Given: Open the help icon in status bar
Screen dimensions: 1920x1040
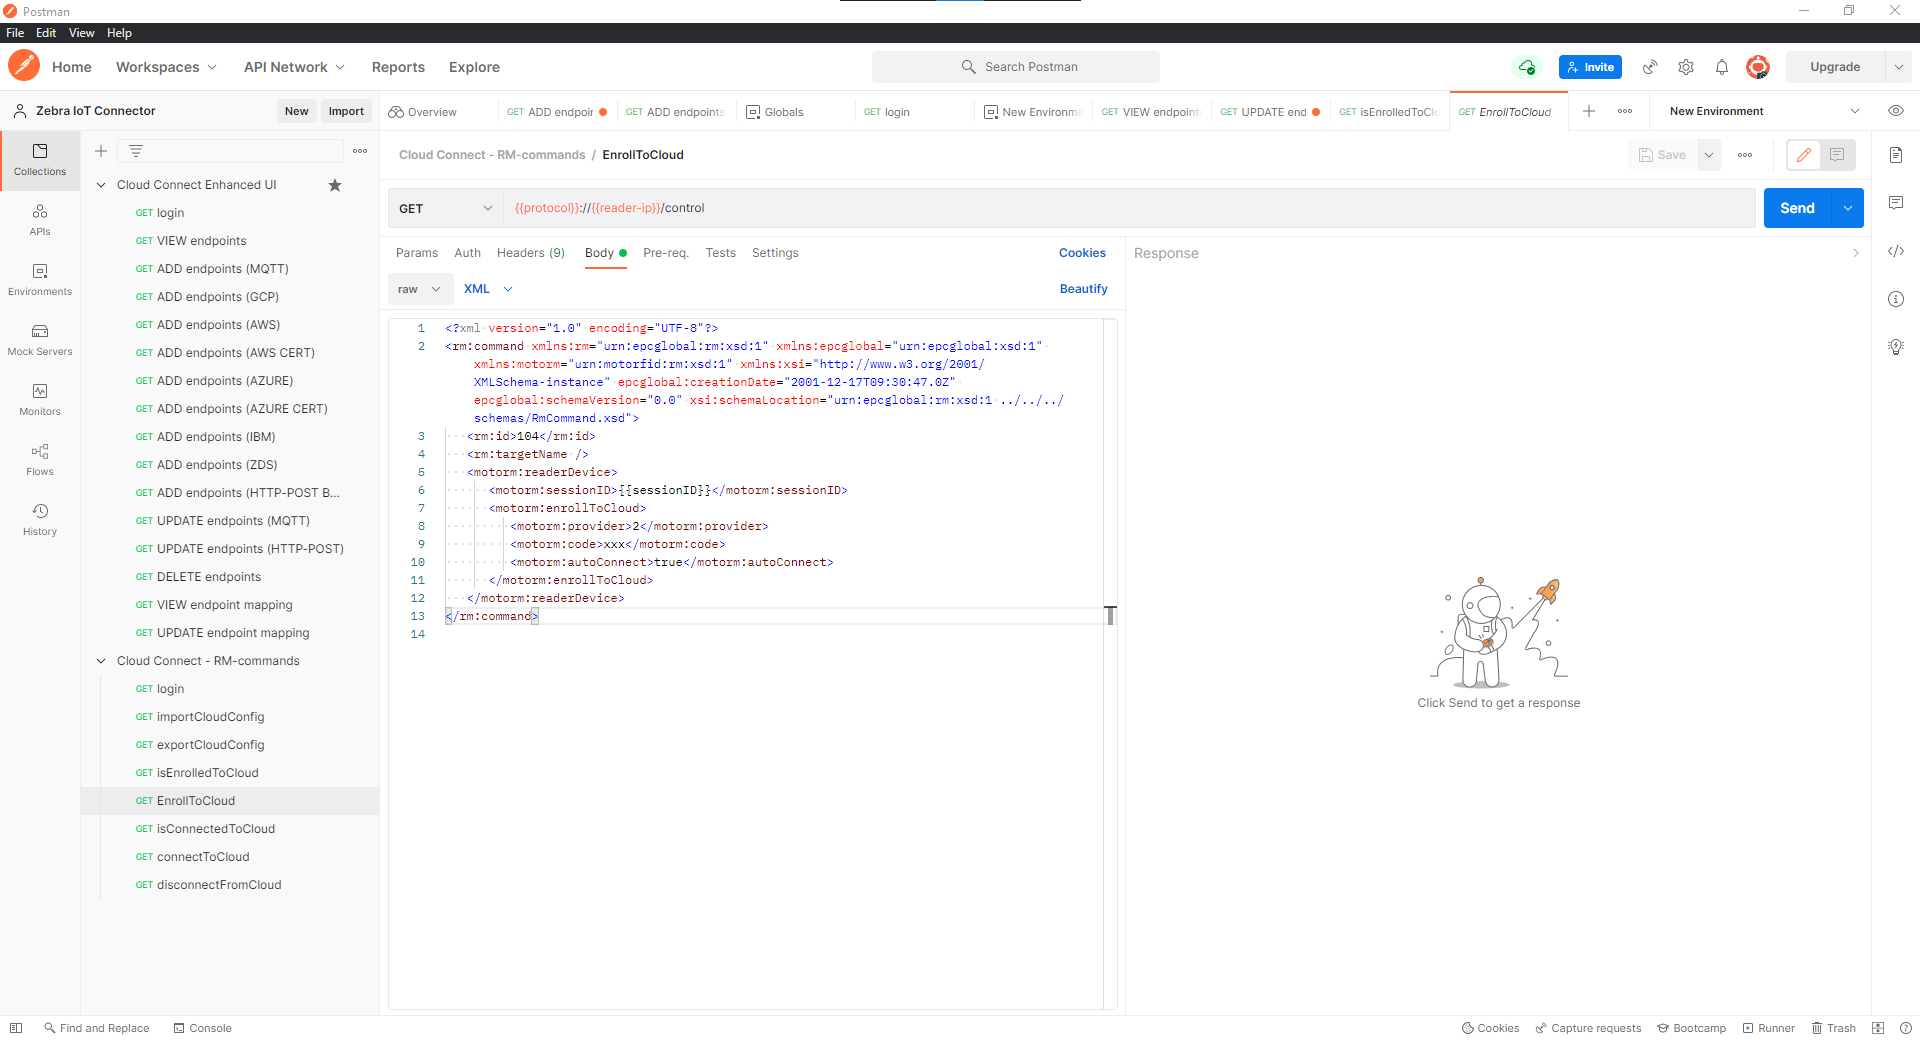Looking at the screenshot, I should tap(1906, 1028).
